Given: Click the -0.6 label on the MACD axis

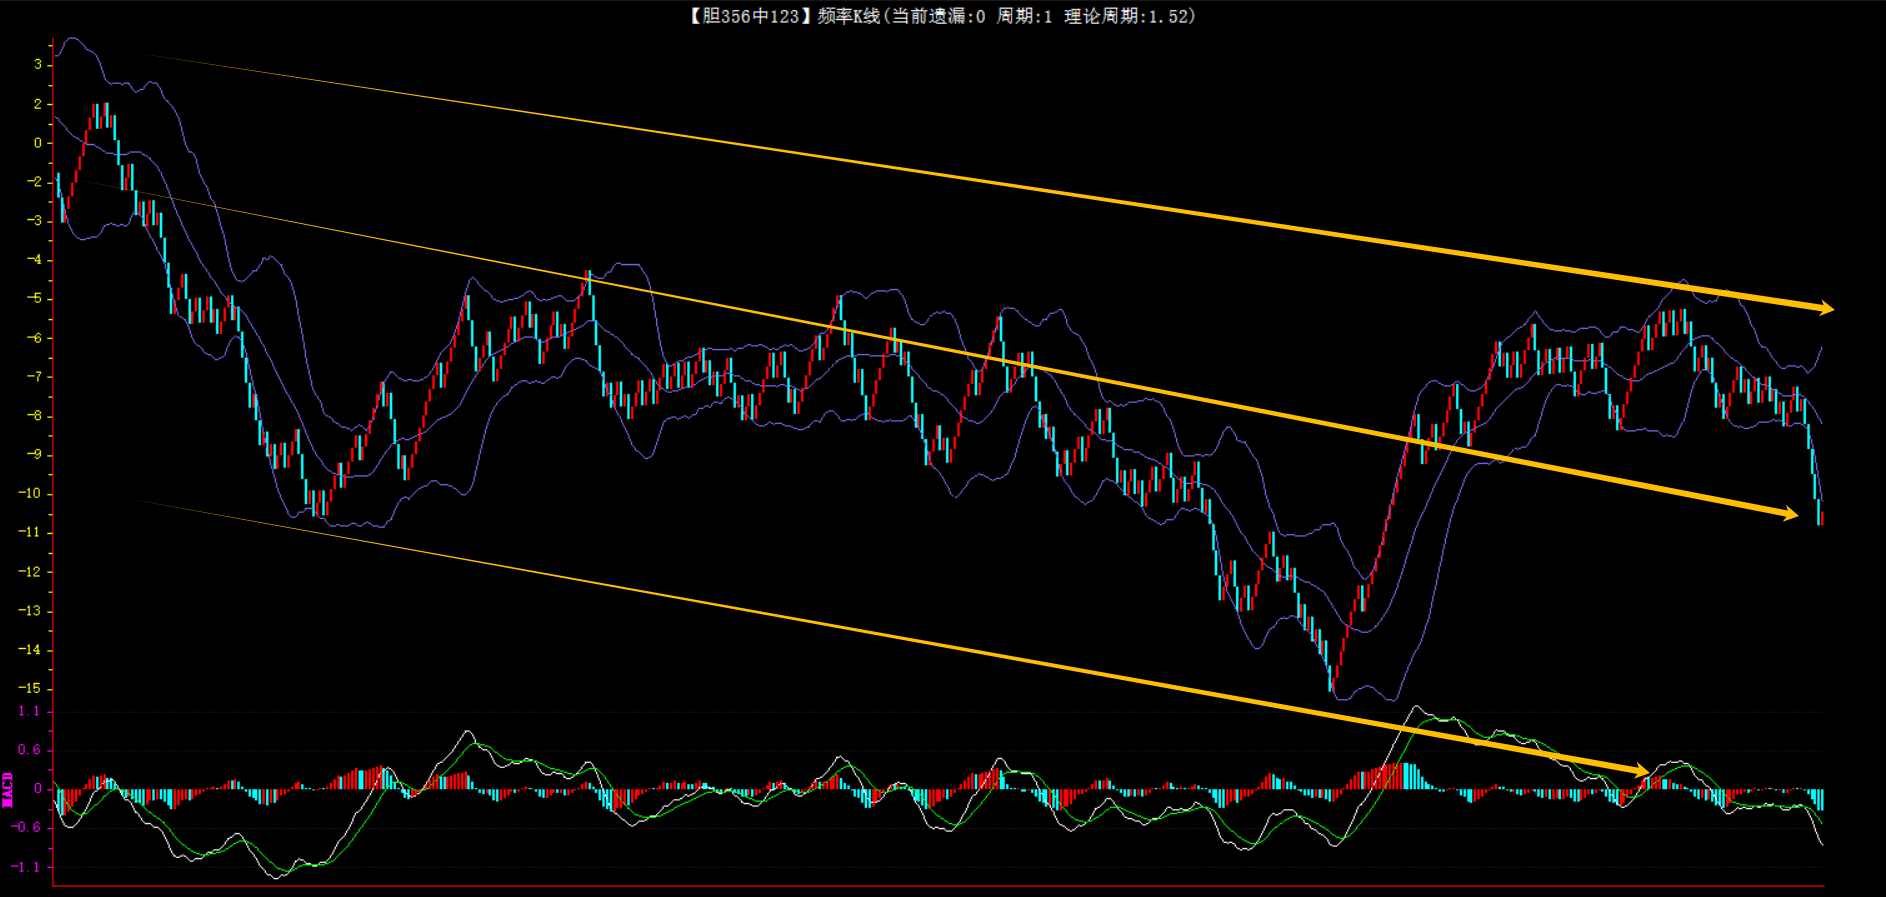Looking at the screenshot, I should 27,828.
